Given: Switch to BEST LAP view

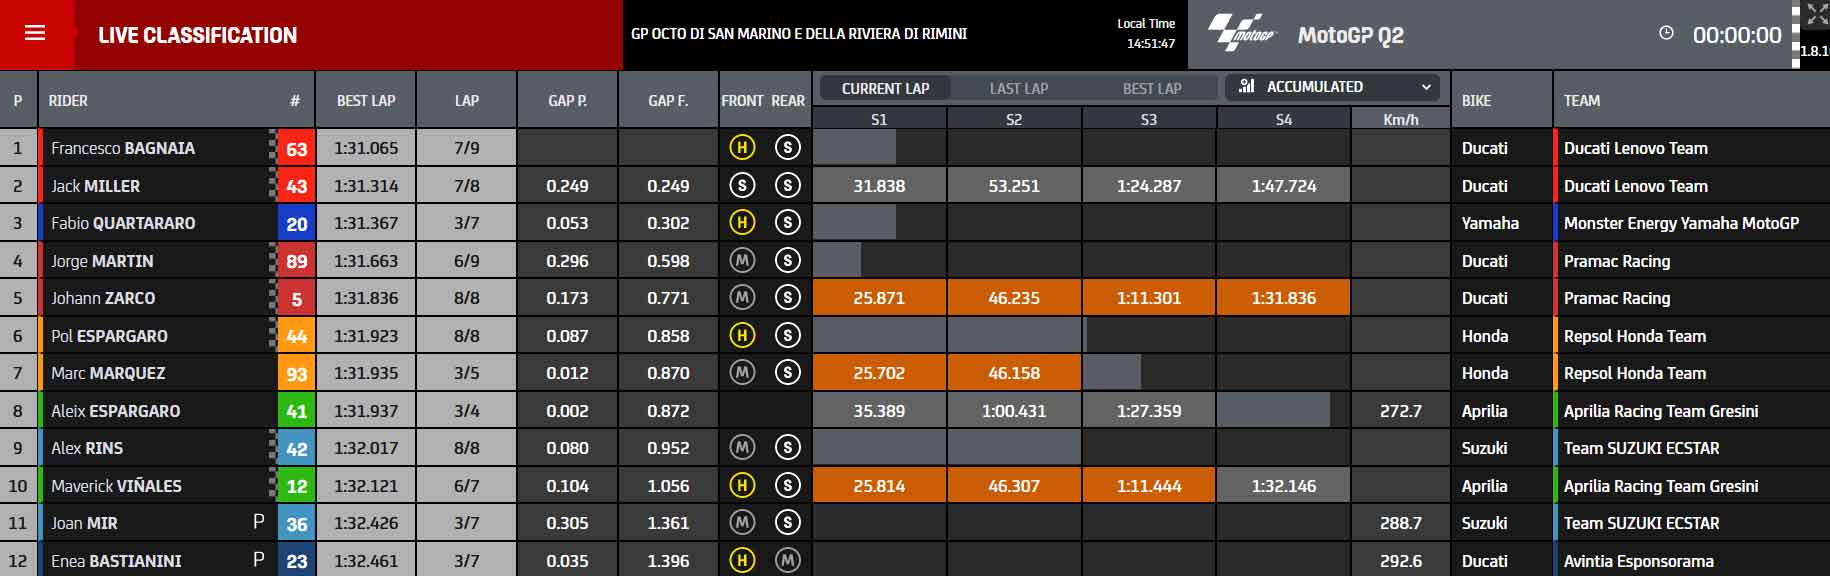Looking at the screenshot, I should click(1152, 88).
